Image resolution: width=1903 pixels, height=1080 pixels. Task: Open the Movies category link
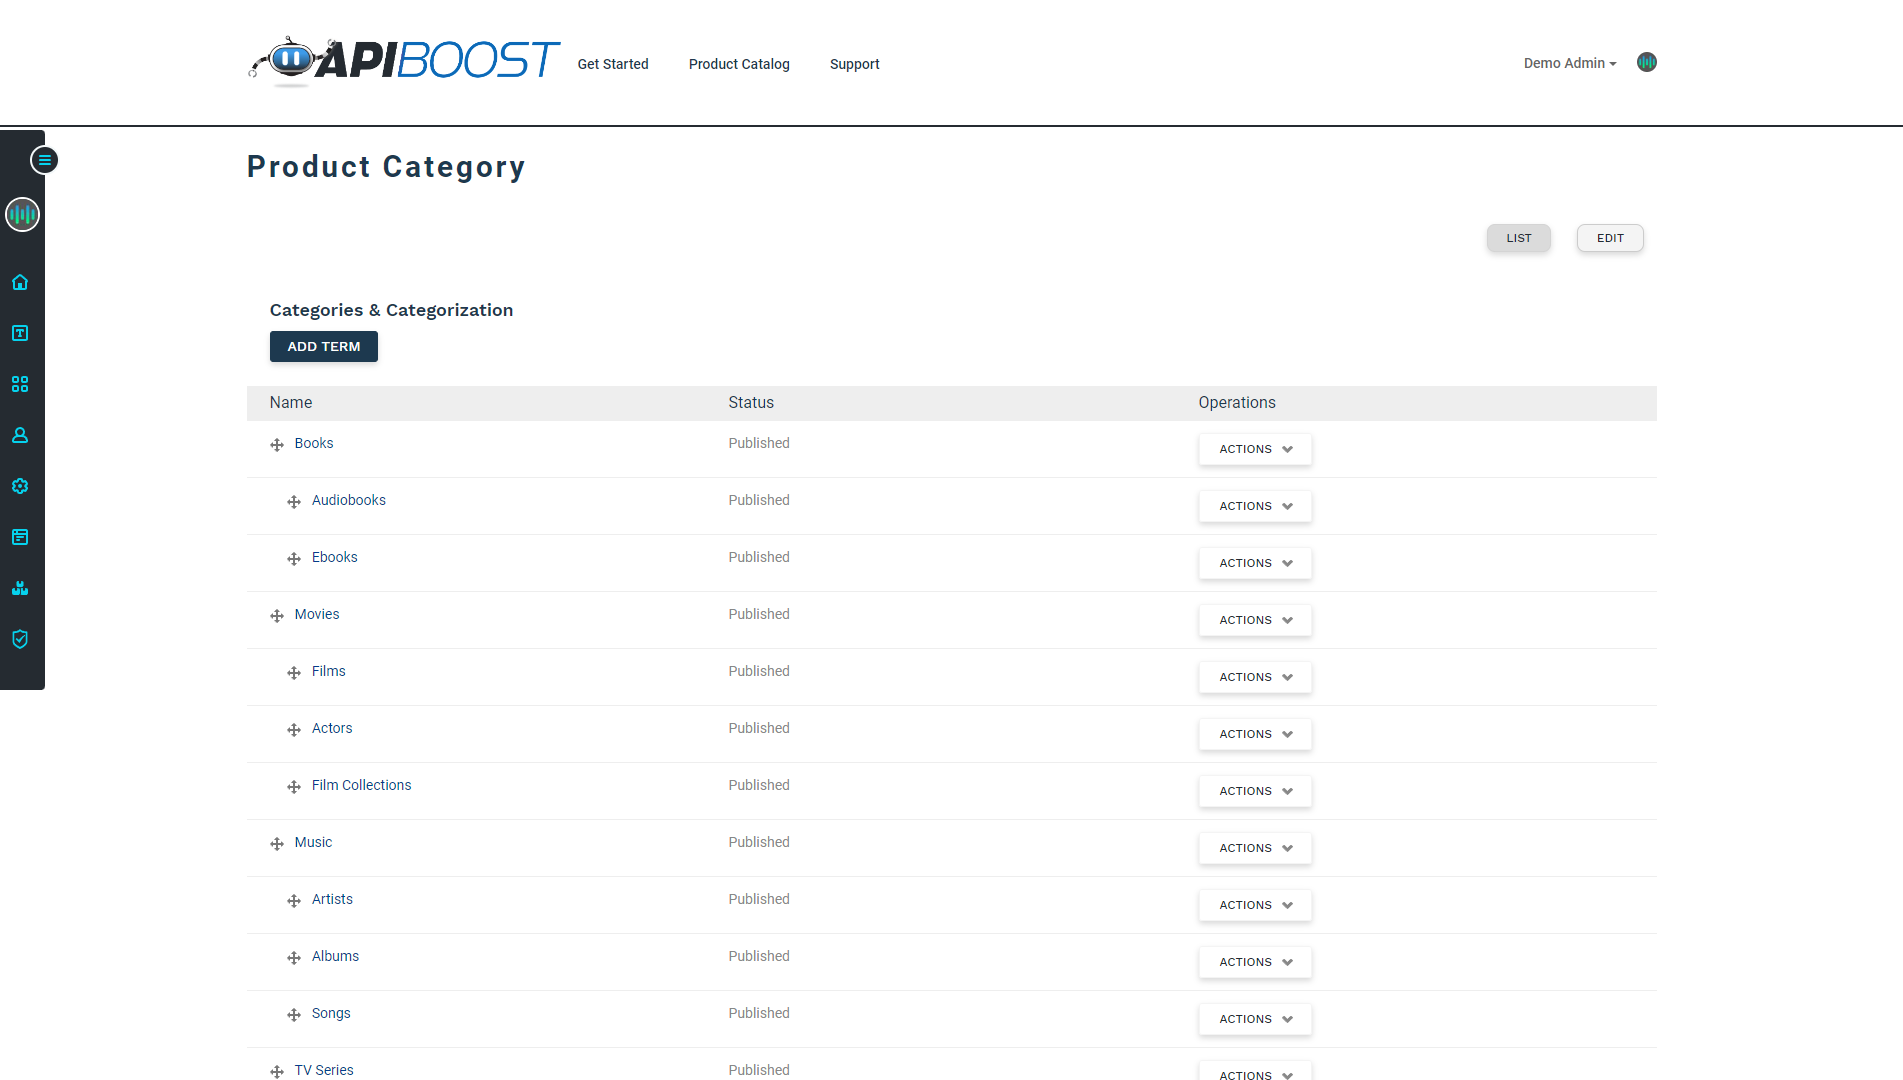[x=317, y=614]
